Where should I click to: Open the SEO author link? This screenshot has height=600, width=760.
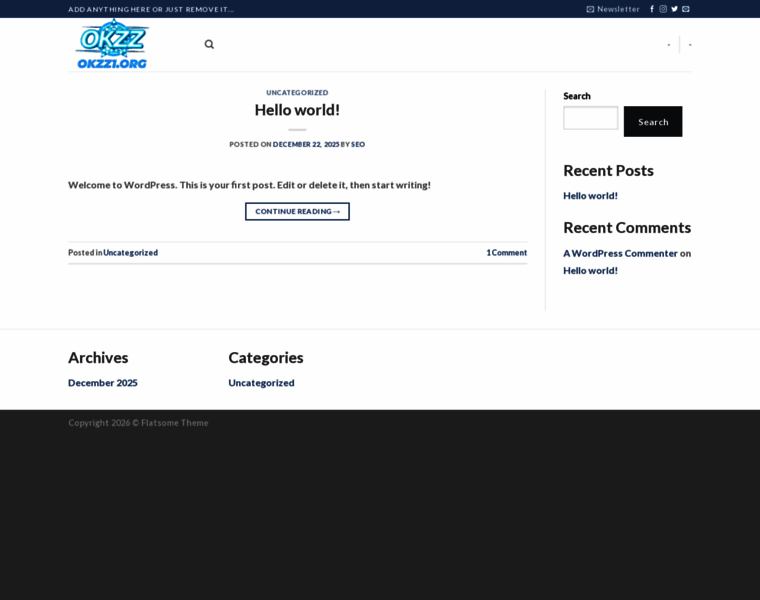point(358,144)
